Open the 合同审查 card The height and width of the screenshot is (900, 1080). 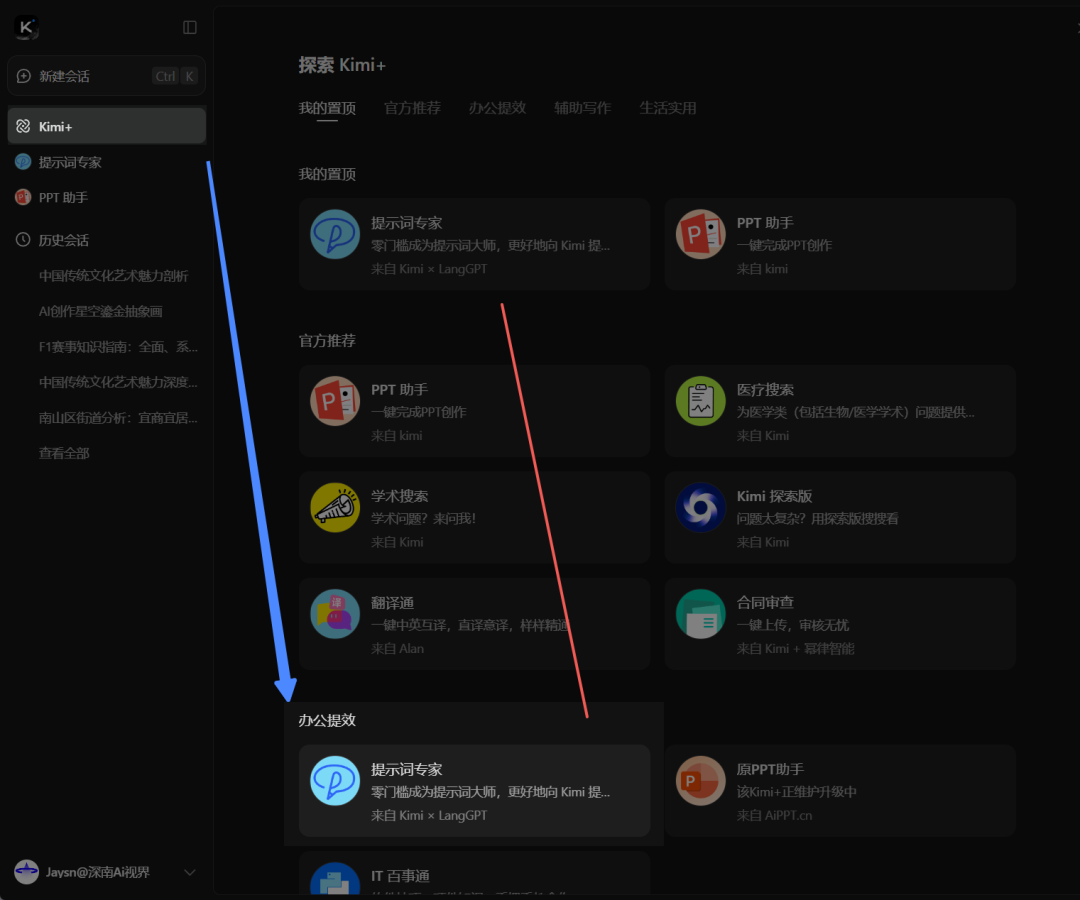point(840,624)
